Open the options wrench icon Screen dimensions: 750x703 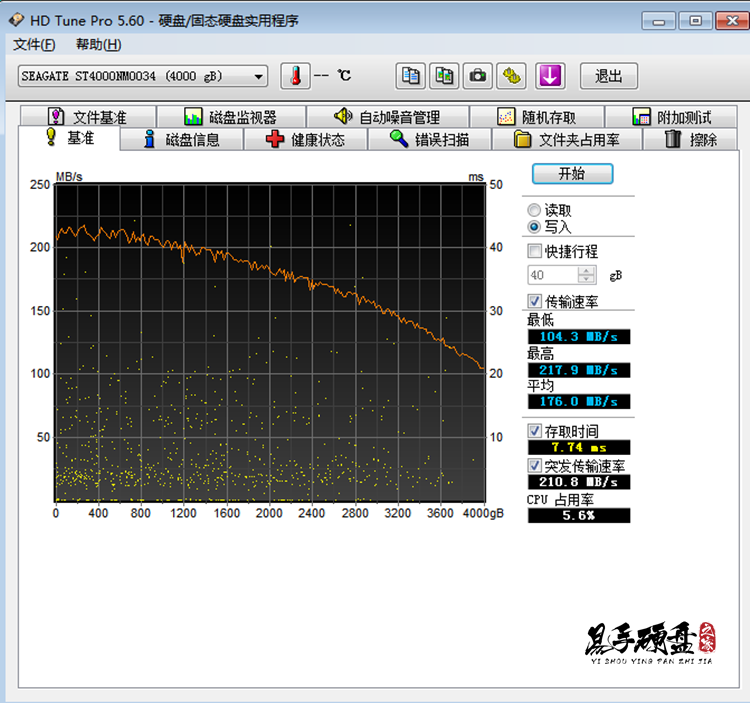511,76
